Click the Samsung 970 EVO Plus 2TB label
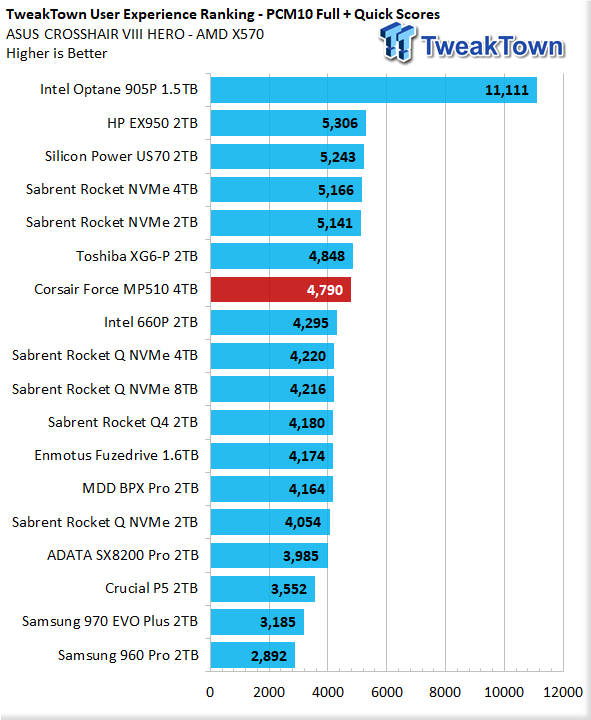591x720 pixels. point(110,621)
